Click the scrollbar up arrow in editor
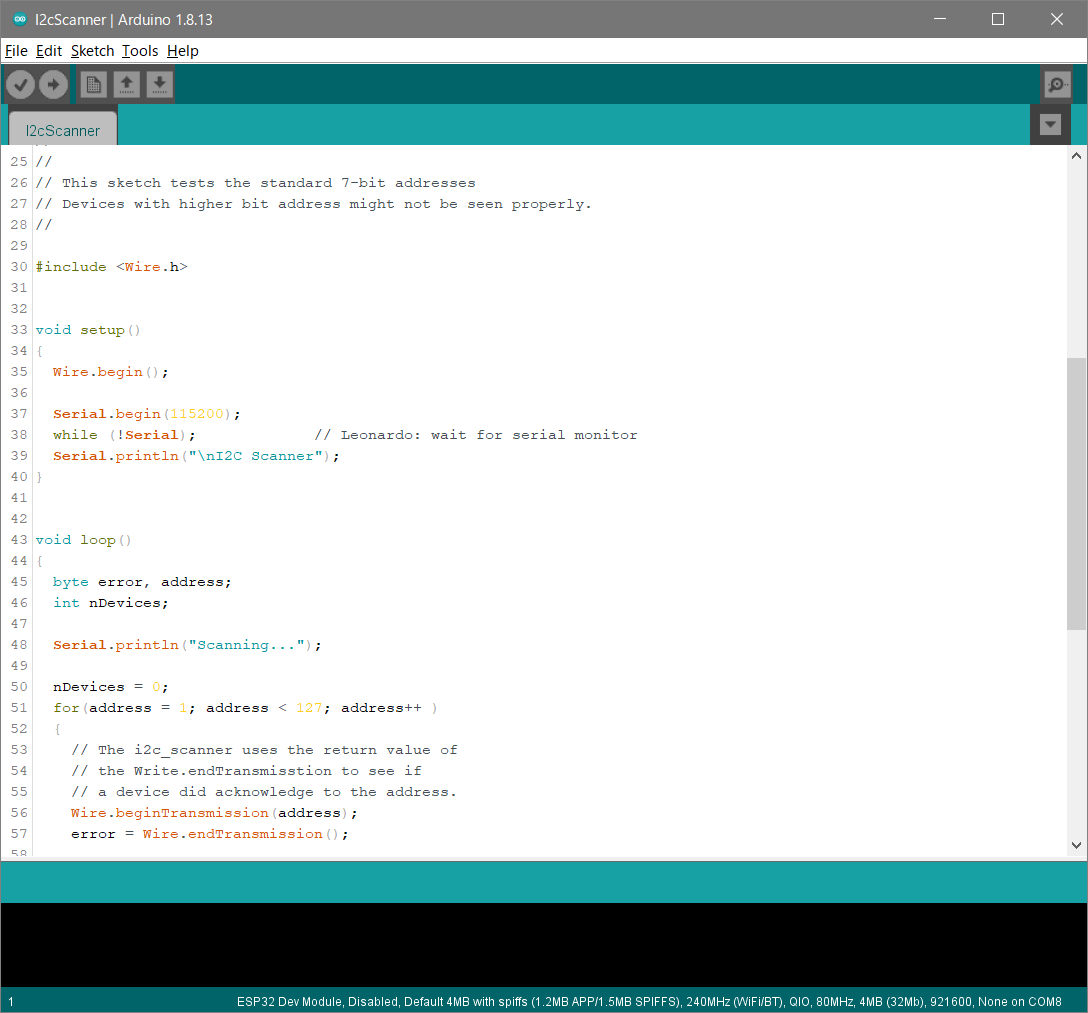 coord(1076,156)
